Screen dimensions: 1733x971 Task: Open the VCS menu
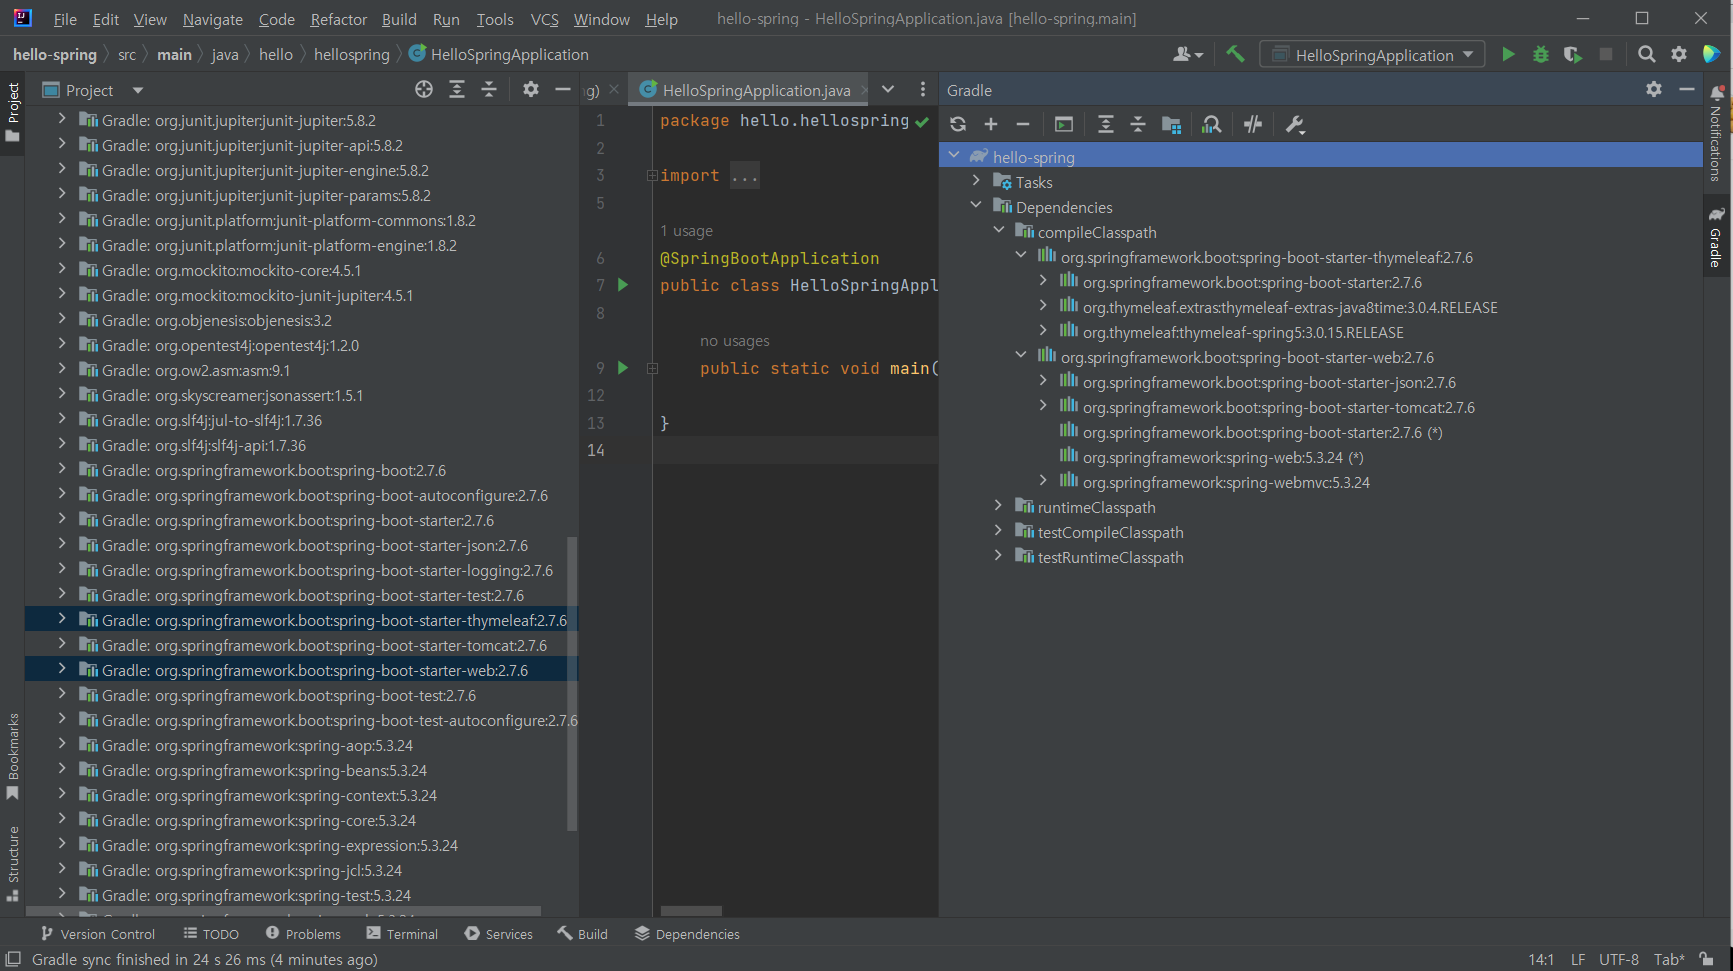(x=544, y=19)
